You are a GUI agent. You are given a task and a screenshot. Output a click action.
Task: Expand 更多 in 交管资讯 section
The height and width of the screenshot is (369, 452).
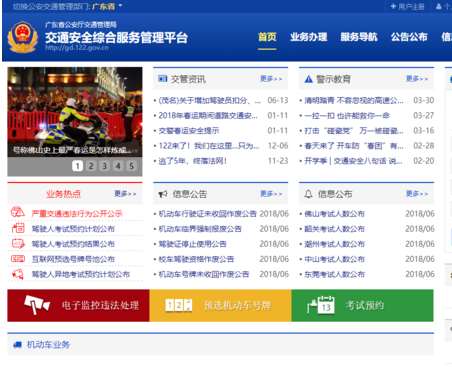(271, 79)
